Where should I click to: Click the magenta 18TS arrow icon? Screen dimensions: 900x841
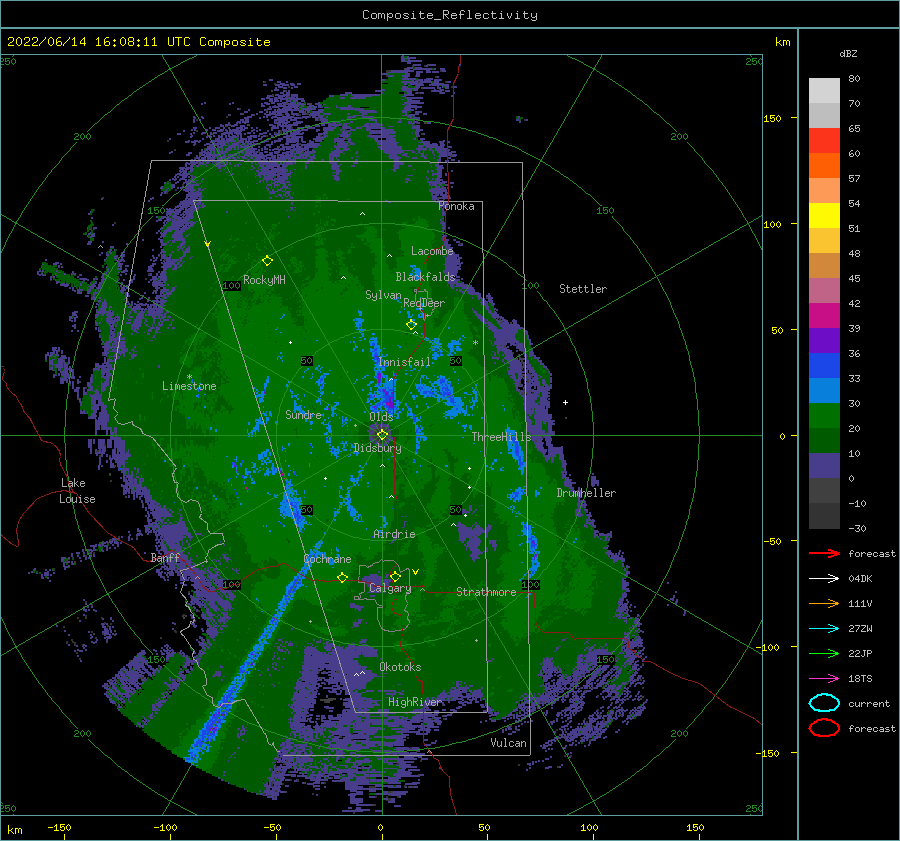824,679
